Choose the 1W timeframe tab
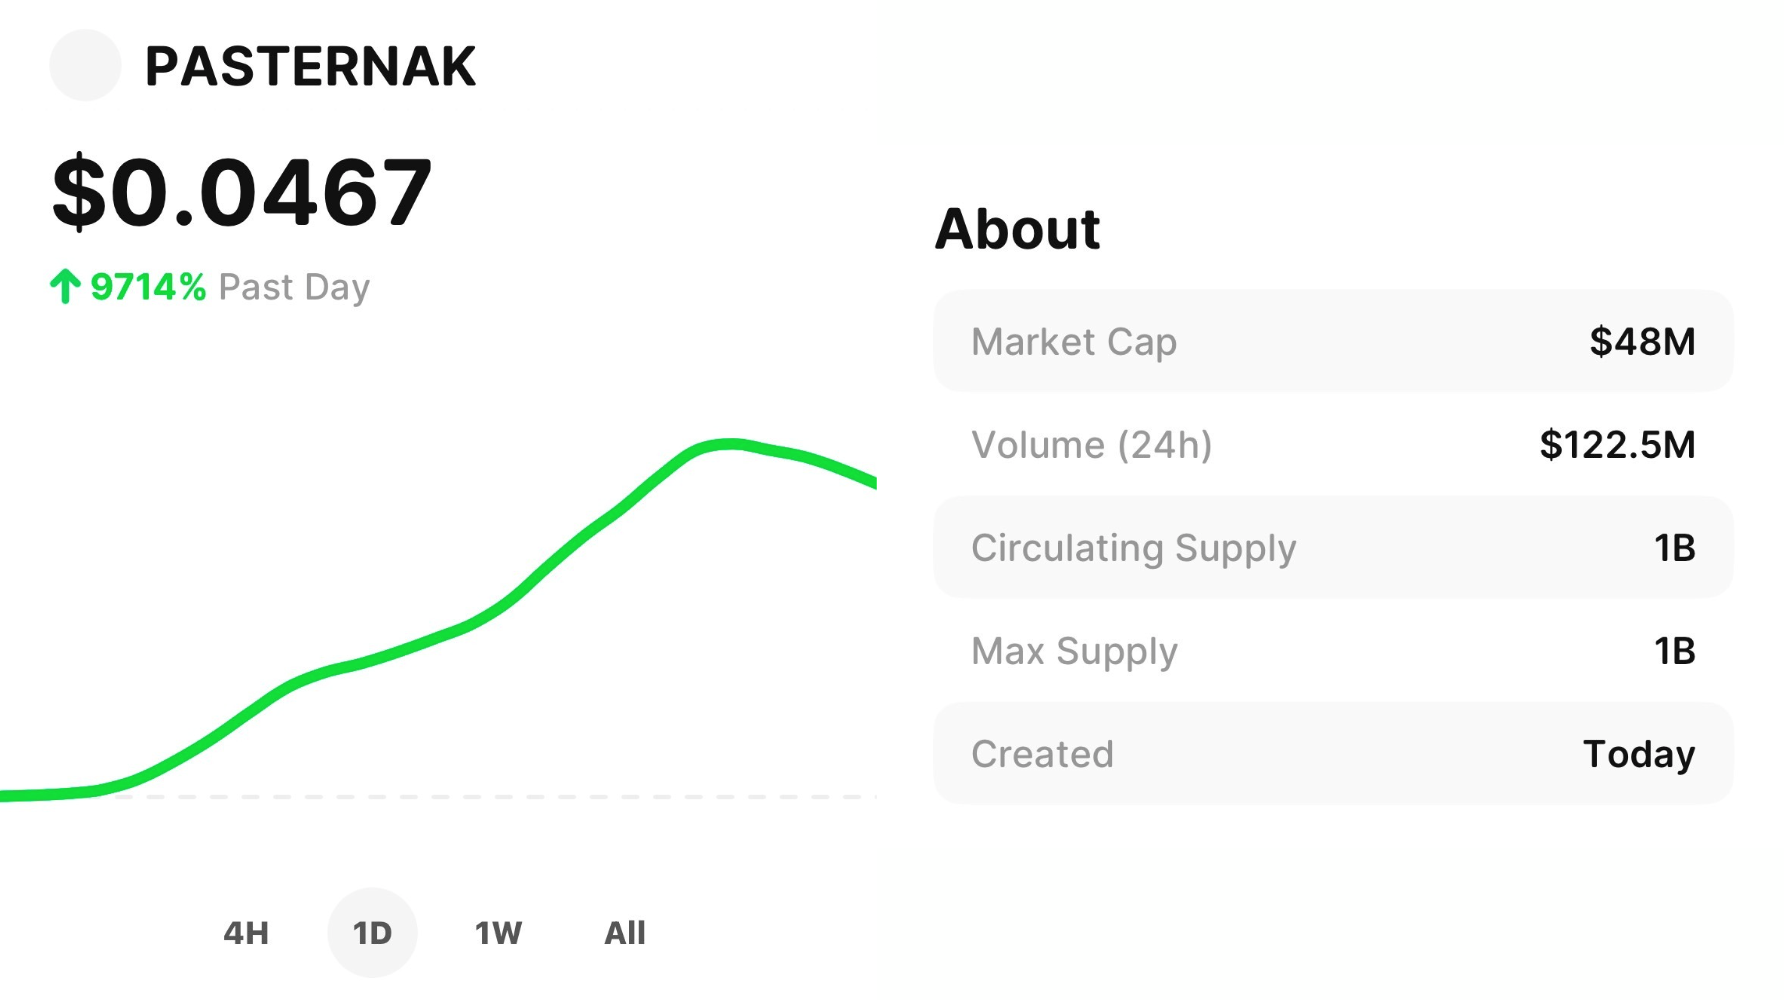The image size is (1784, 1000). tap(498, 933)
